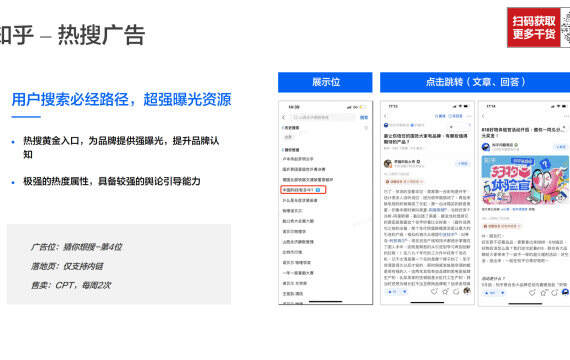Click bullet text 极强的热度属性，具备较强的舆论引导能力
Image resolution: width=570 pixels, height=360 pixels.
(112, 181)
